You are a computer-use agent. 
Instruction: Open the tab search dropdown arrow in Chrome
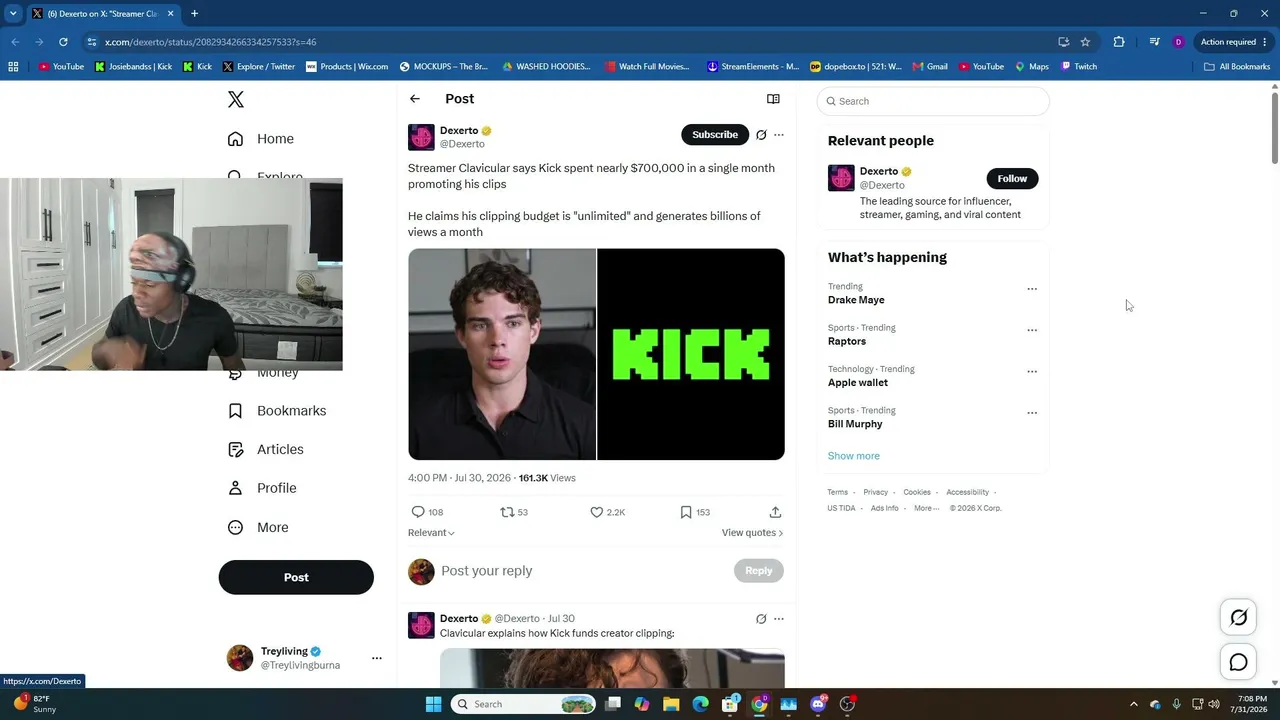click(x=13, y=14)
